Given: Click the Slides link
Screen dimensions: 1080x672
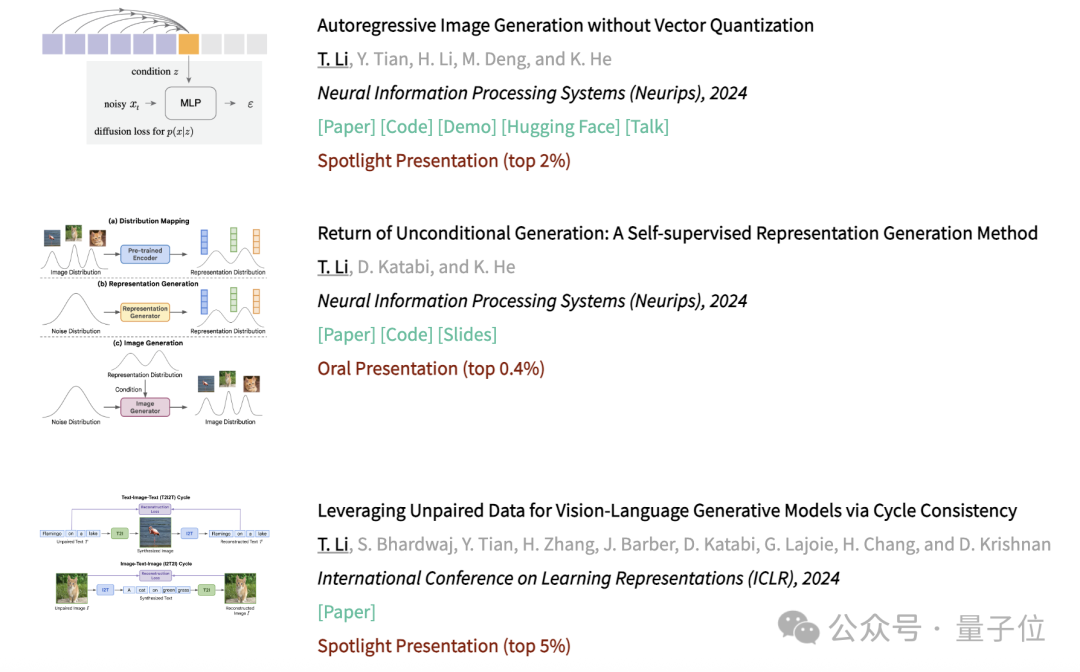Looking at the screenshot, I should pyautogui.click(x=467, y=335).
